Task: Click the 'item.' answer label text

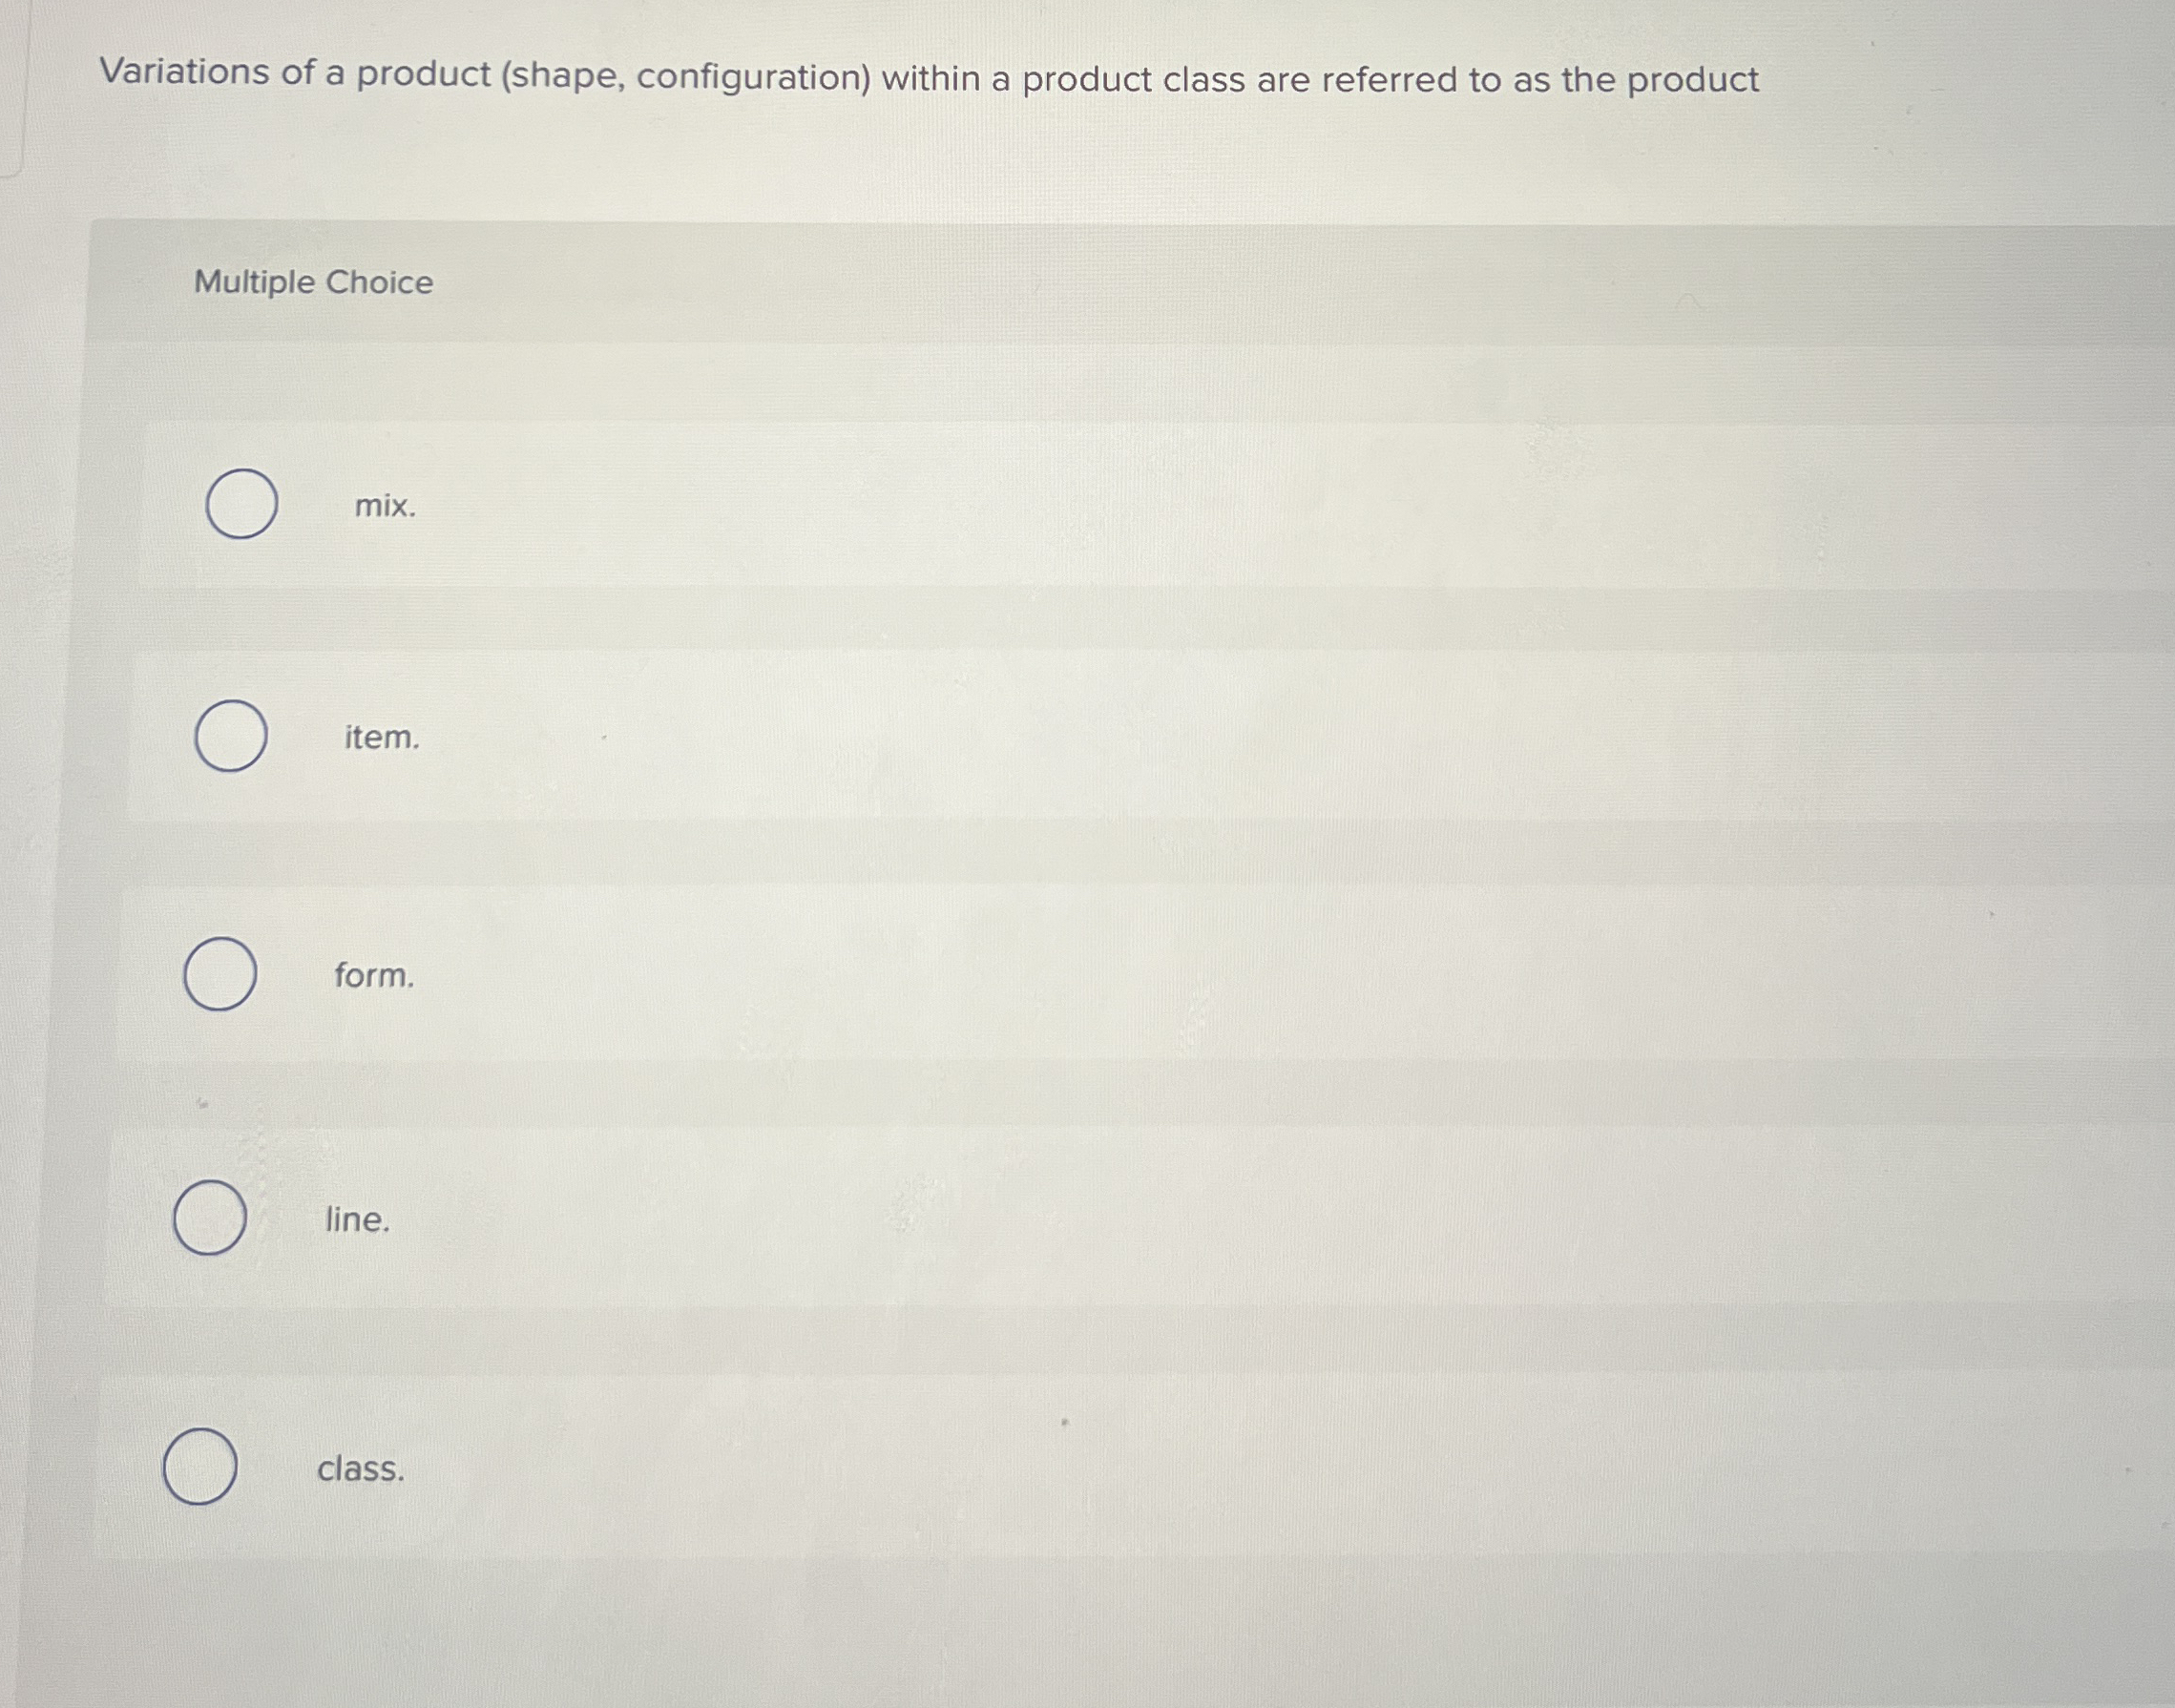Action: tap(381, 740)
